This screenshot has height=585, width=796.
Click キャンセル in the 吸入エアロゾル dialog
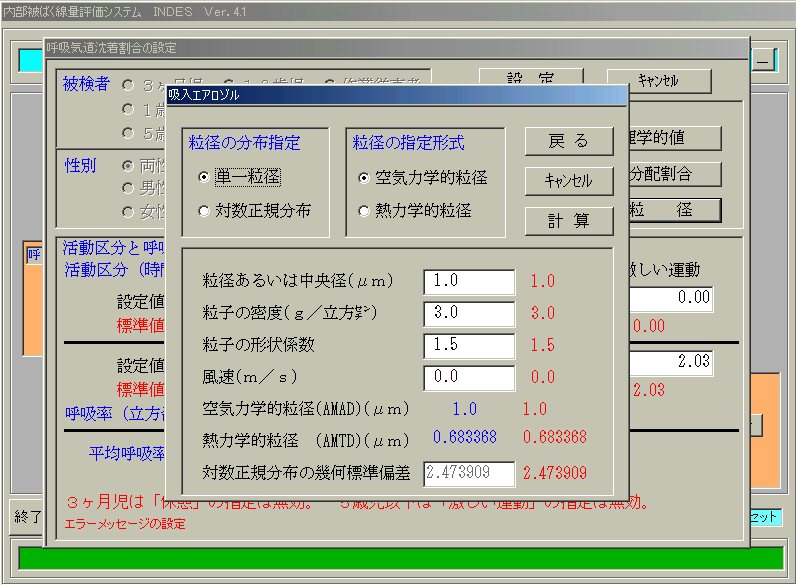569,181
